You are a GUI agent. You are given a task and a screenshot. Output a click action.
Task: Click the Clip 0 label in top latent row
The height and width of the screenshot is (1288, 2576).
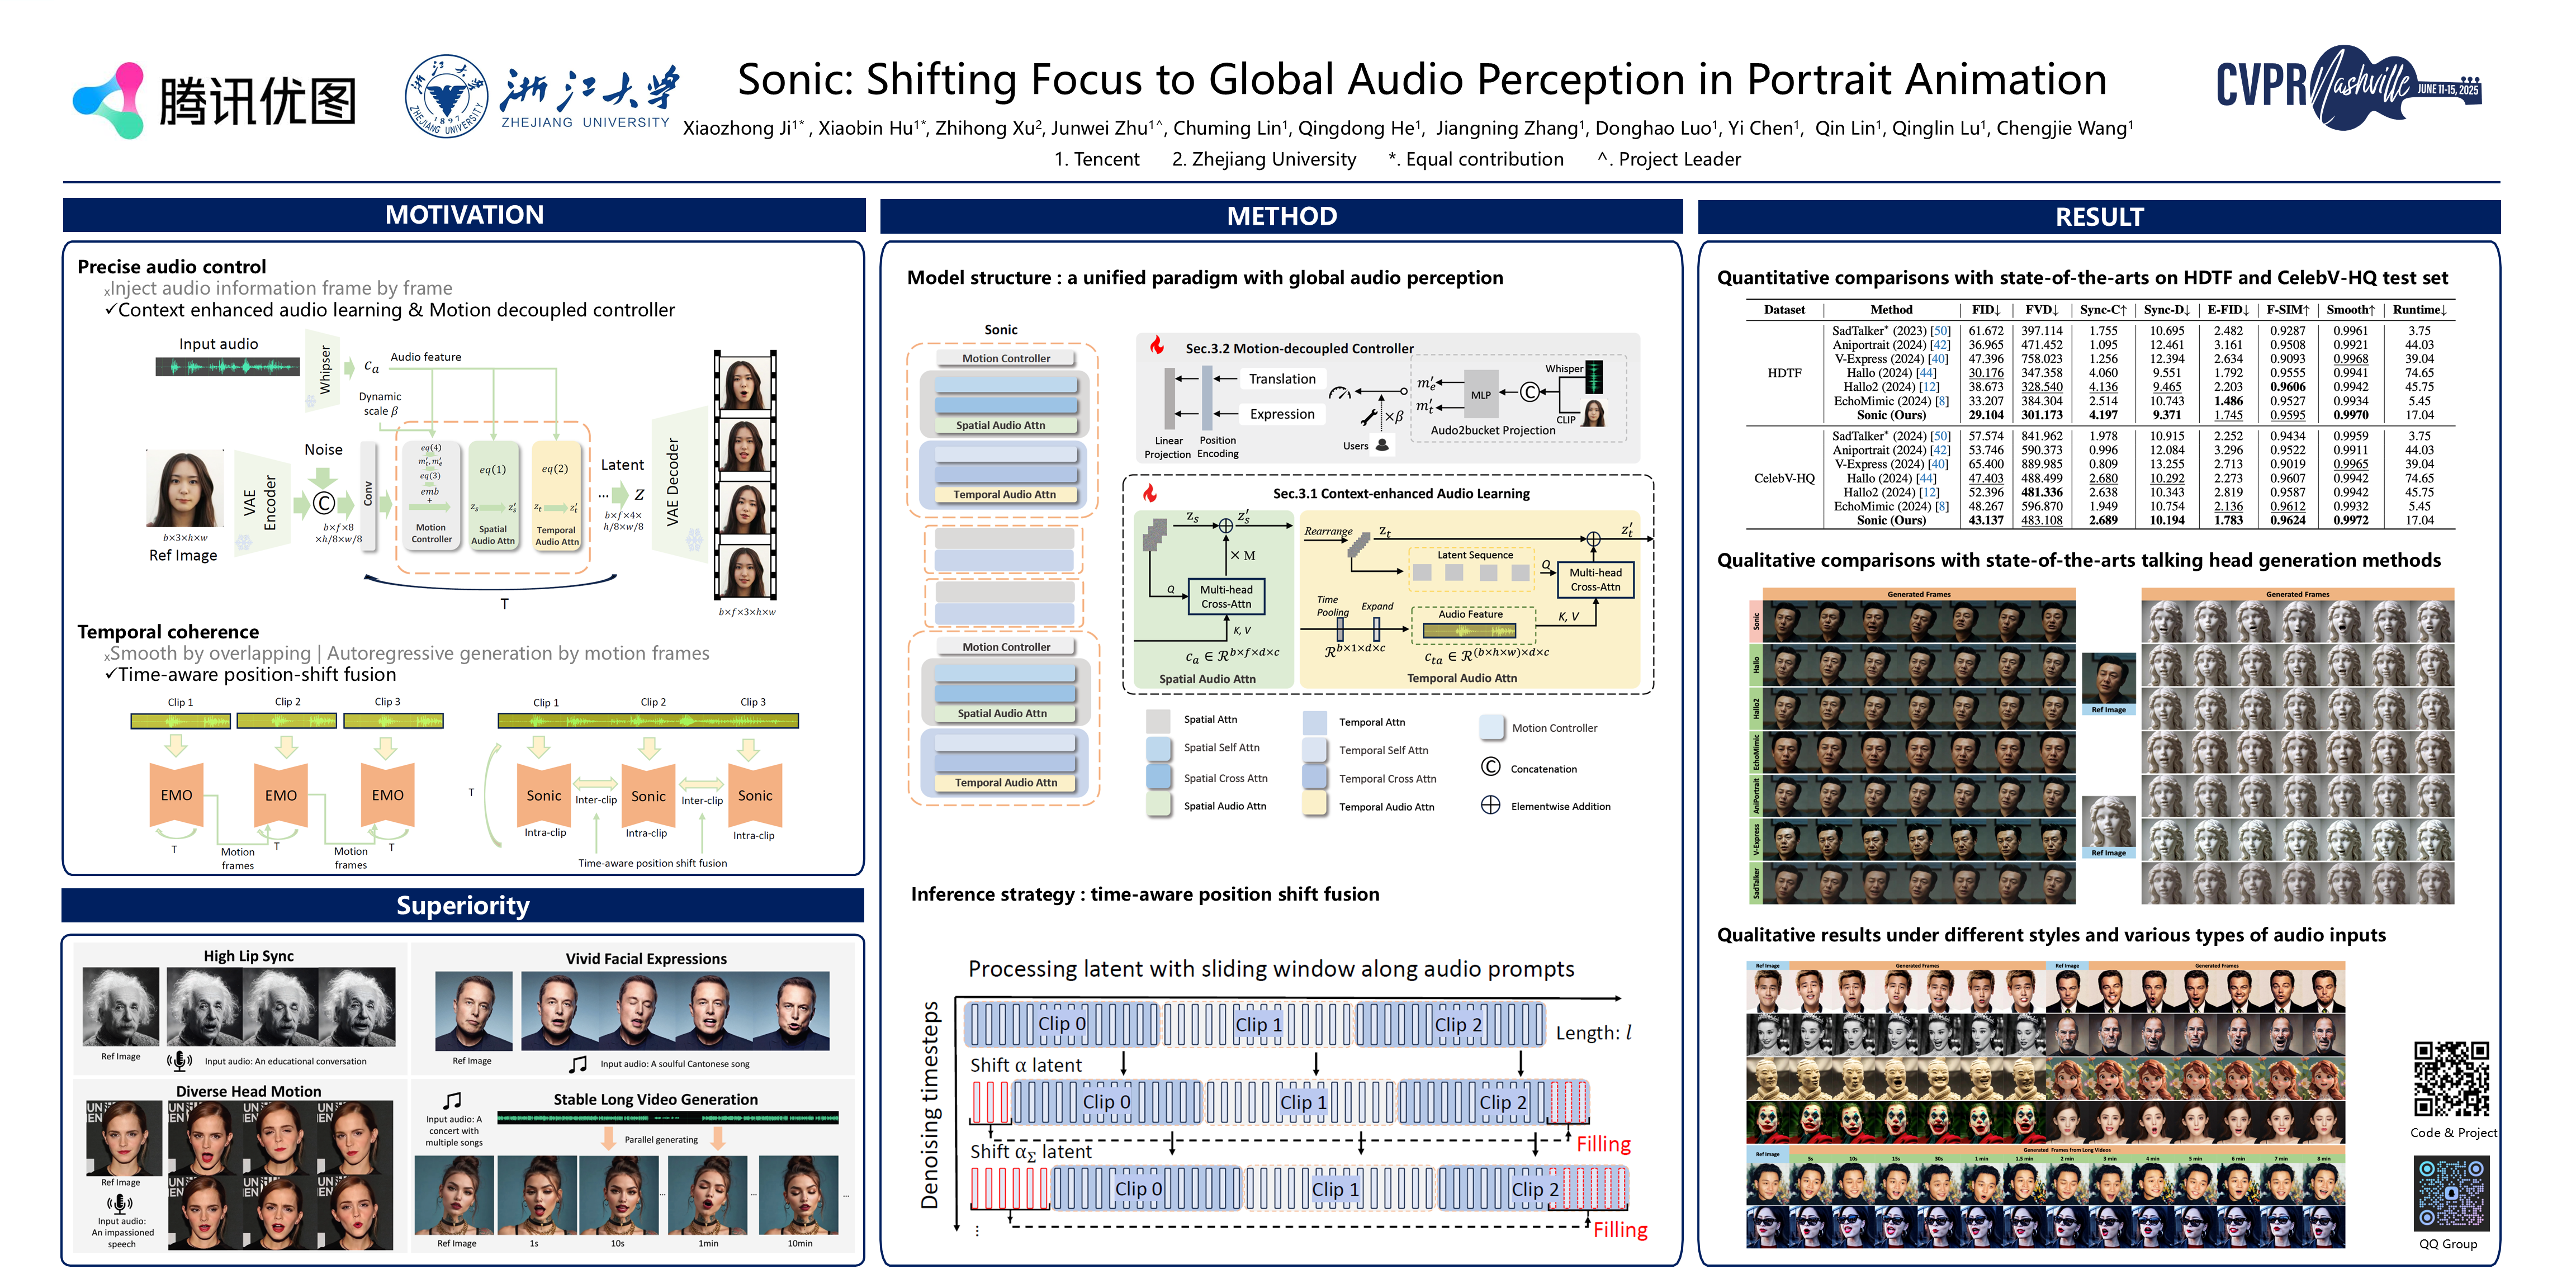pos(1061,1023)
